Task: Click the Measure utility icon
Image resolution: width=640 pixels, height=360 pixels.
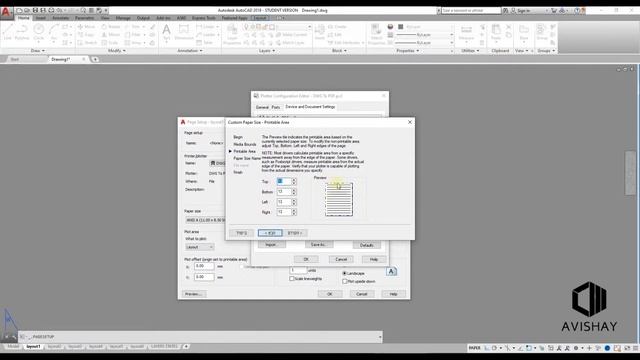Action: coord(466,32)
